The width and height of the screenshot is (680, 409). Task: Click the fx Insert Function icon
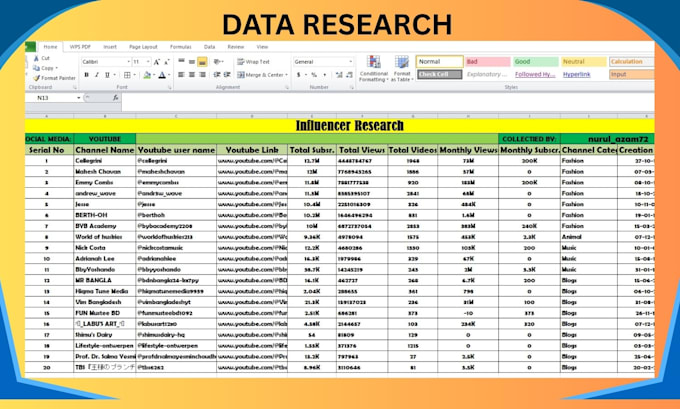coord(115,98)
